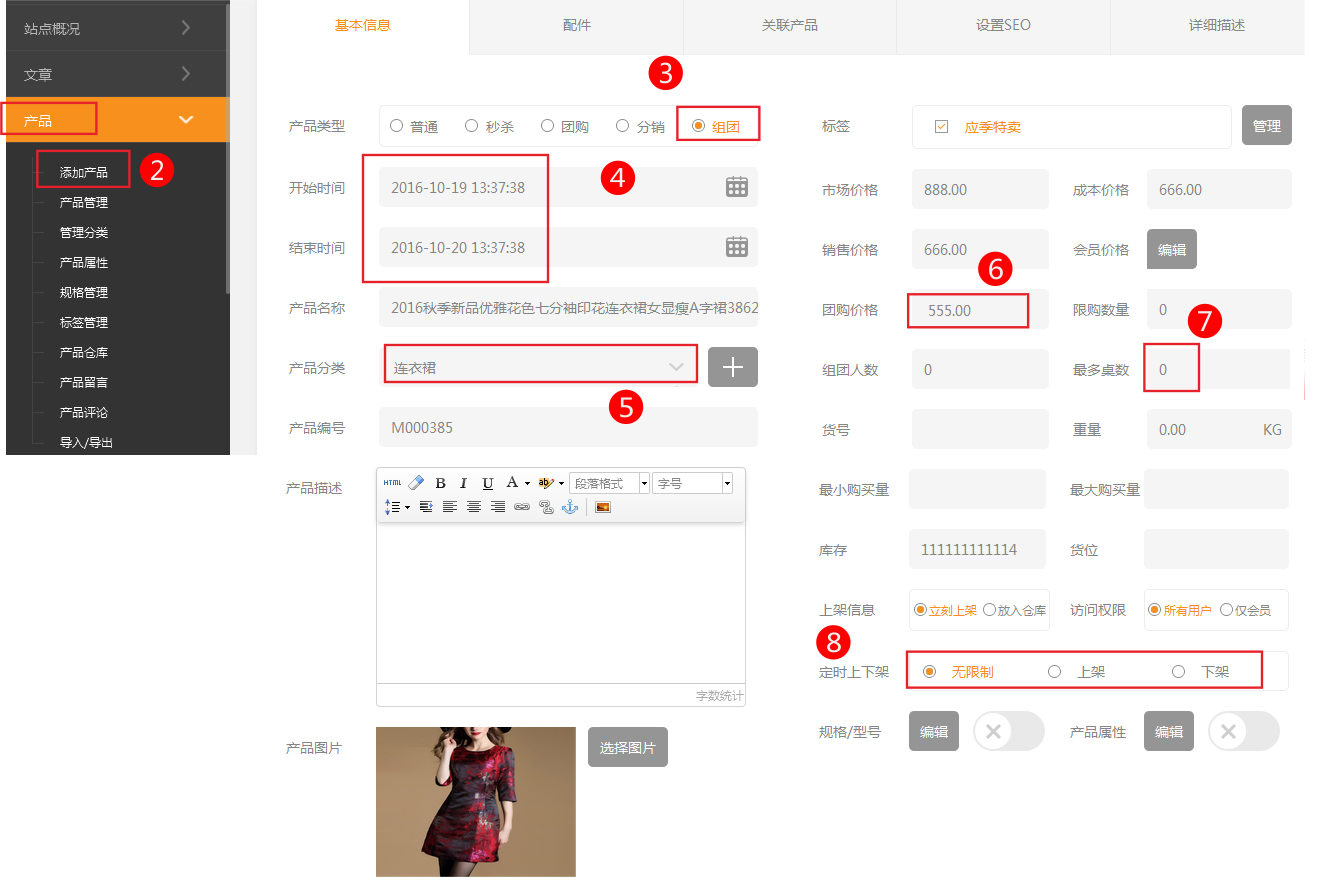Check the 应季特卖 tag checkbox

941,127
